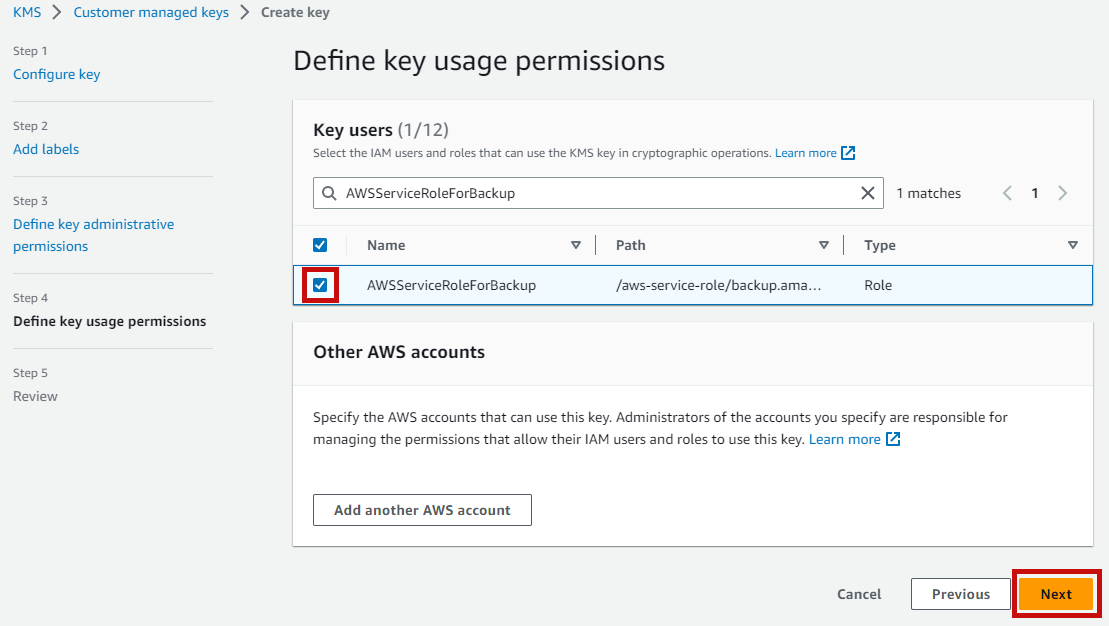The width and height of the screenshot is (1109, 626).
Task: Go to next page of key users
Action: (x=1062, y=193)
